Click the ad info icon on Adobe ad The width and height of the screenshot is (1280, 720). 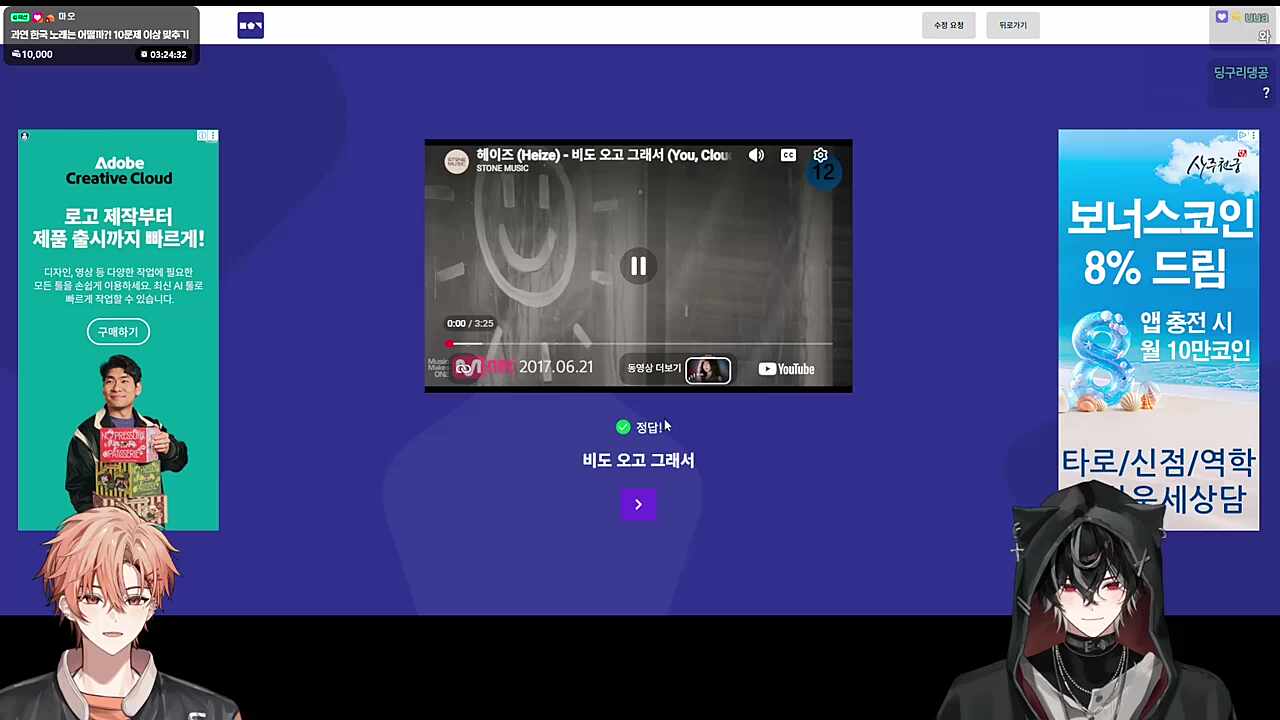click(202, 135)
